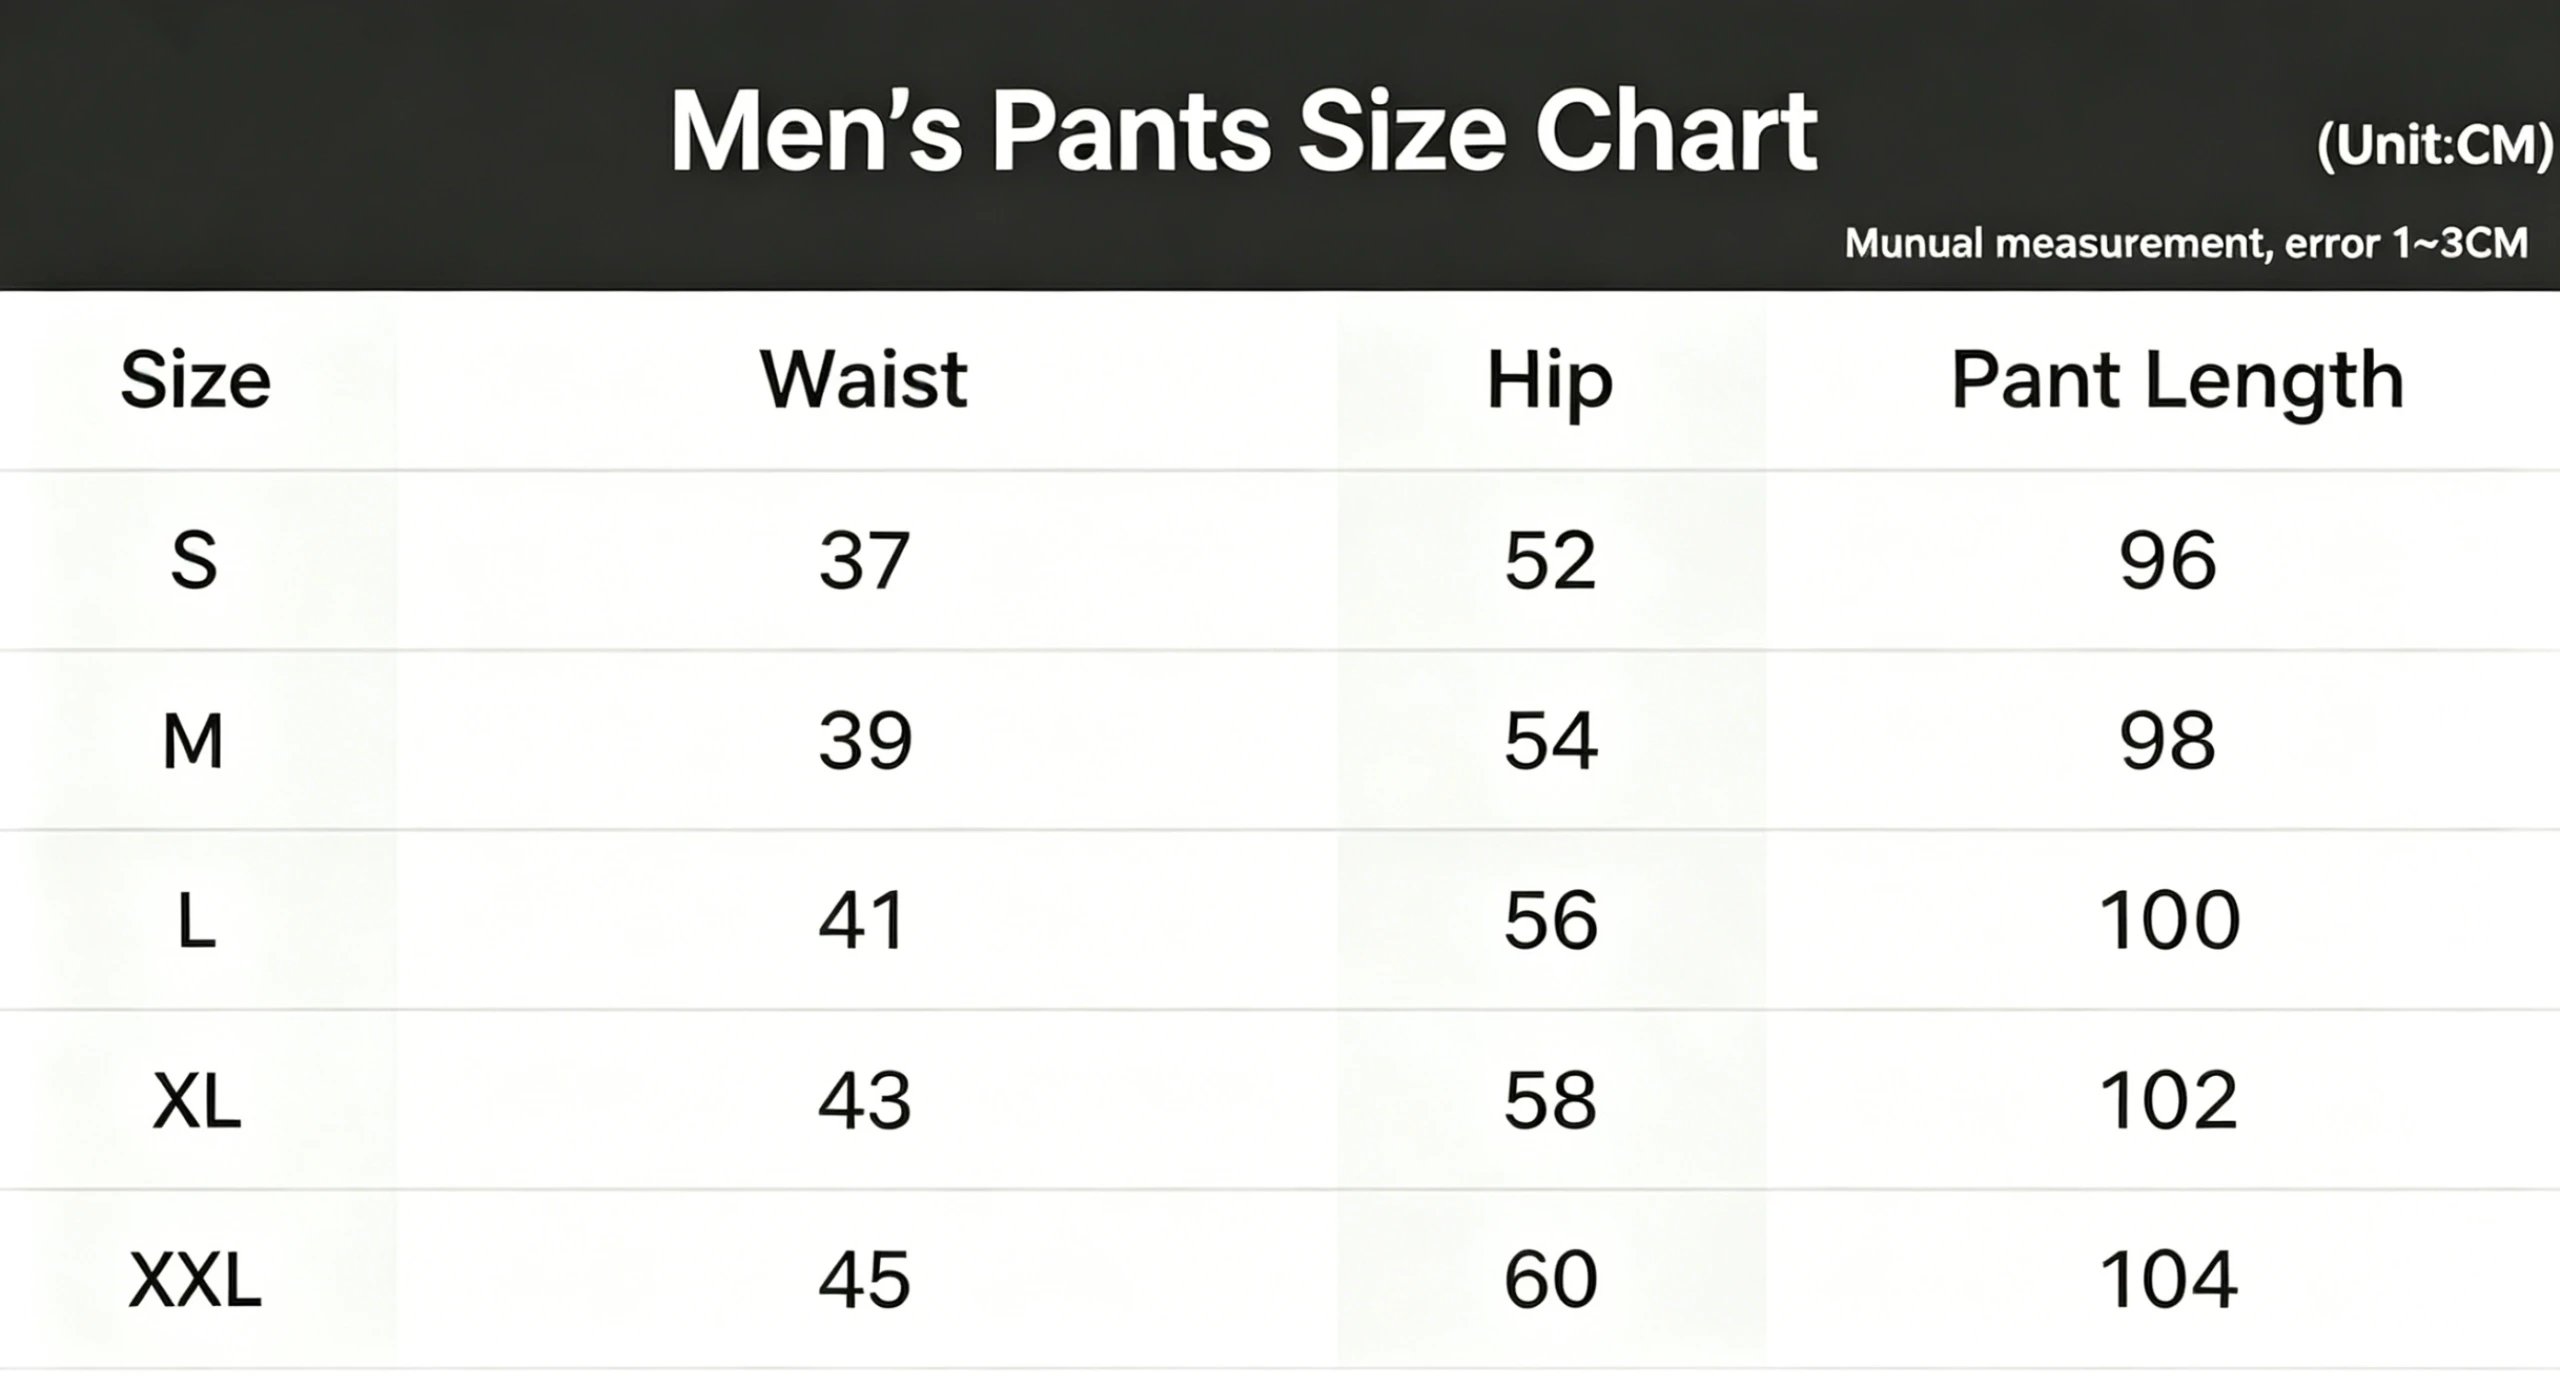This screenshot has height=1387, width=2560.
Task: Click the Men's Pants Size Chart title
Action: point(1243,133)
